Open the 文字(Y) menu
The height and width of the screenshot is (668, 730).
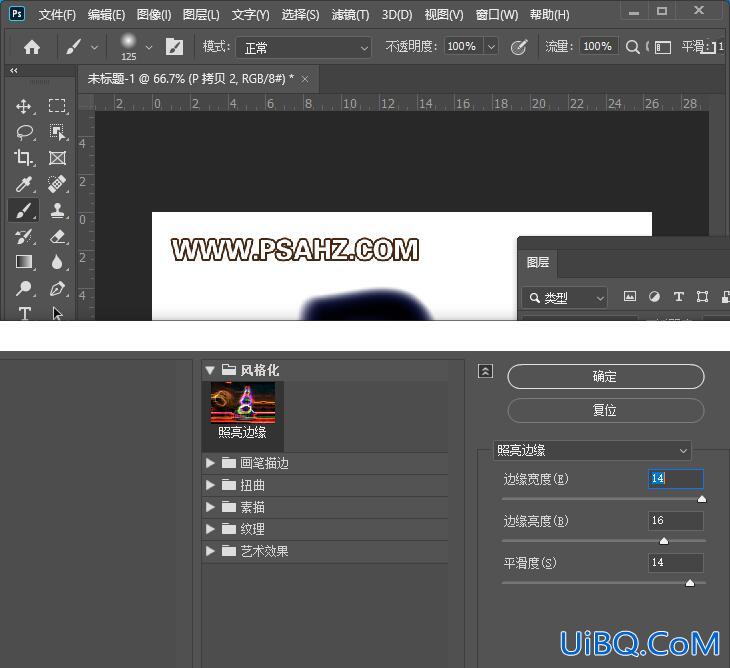(x=250, y=15)
